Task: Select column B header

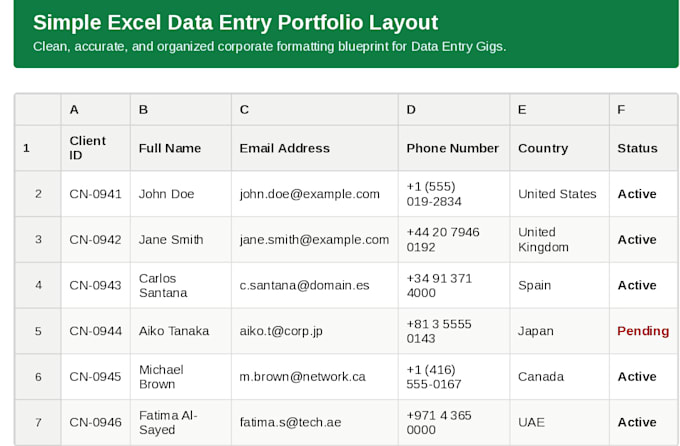Action: pos(180,109)
